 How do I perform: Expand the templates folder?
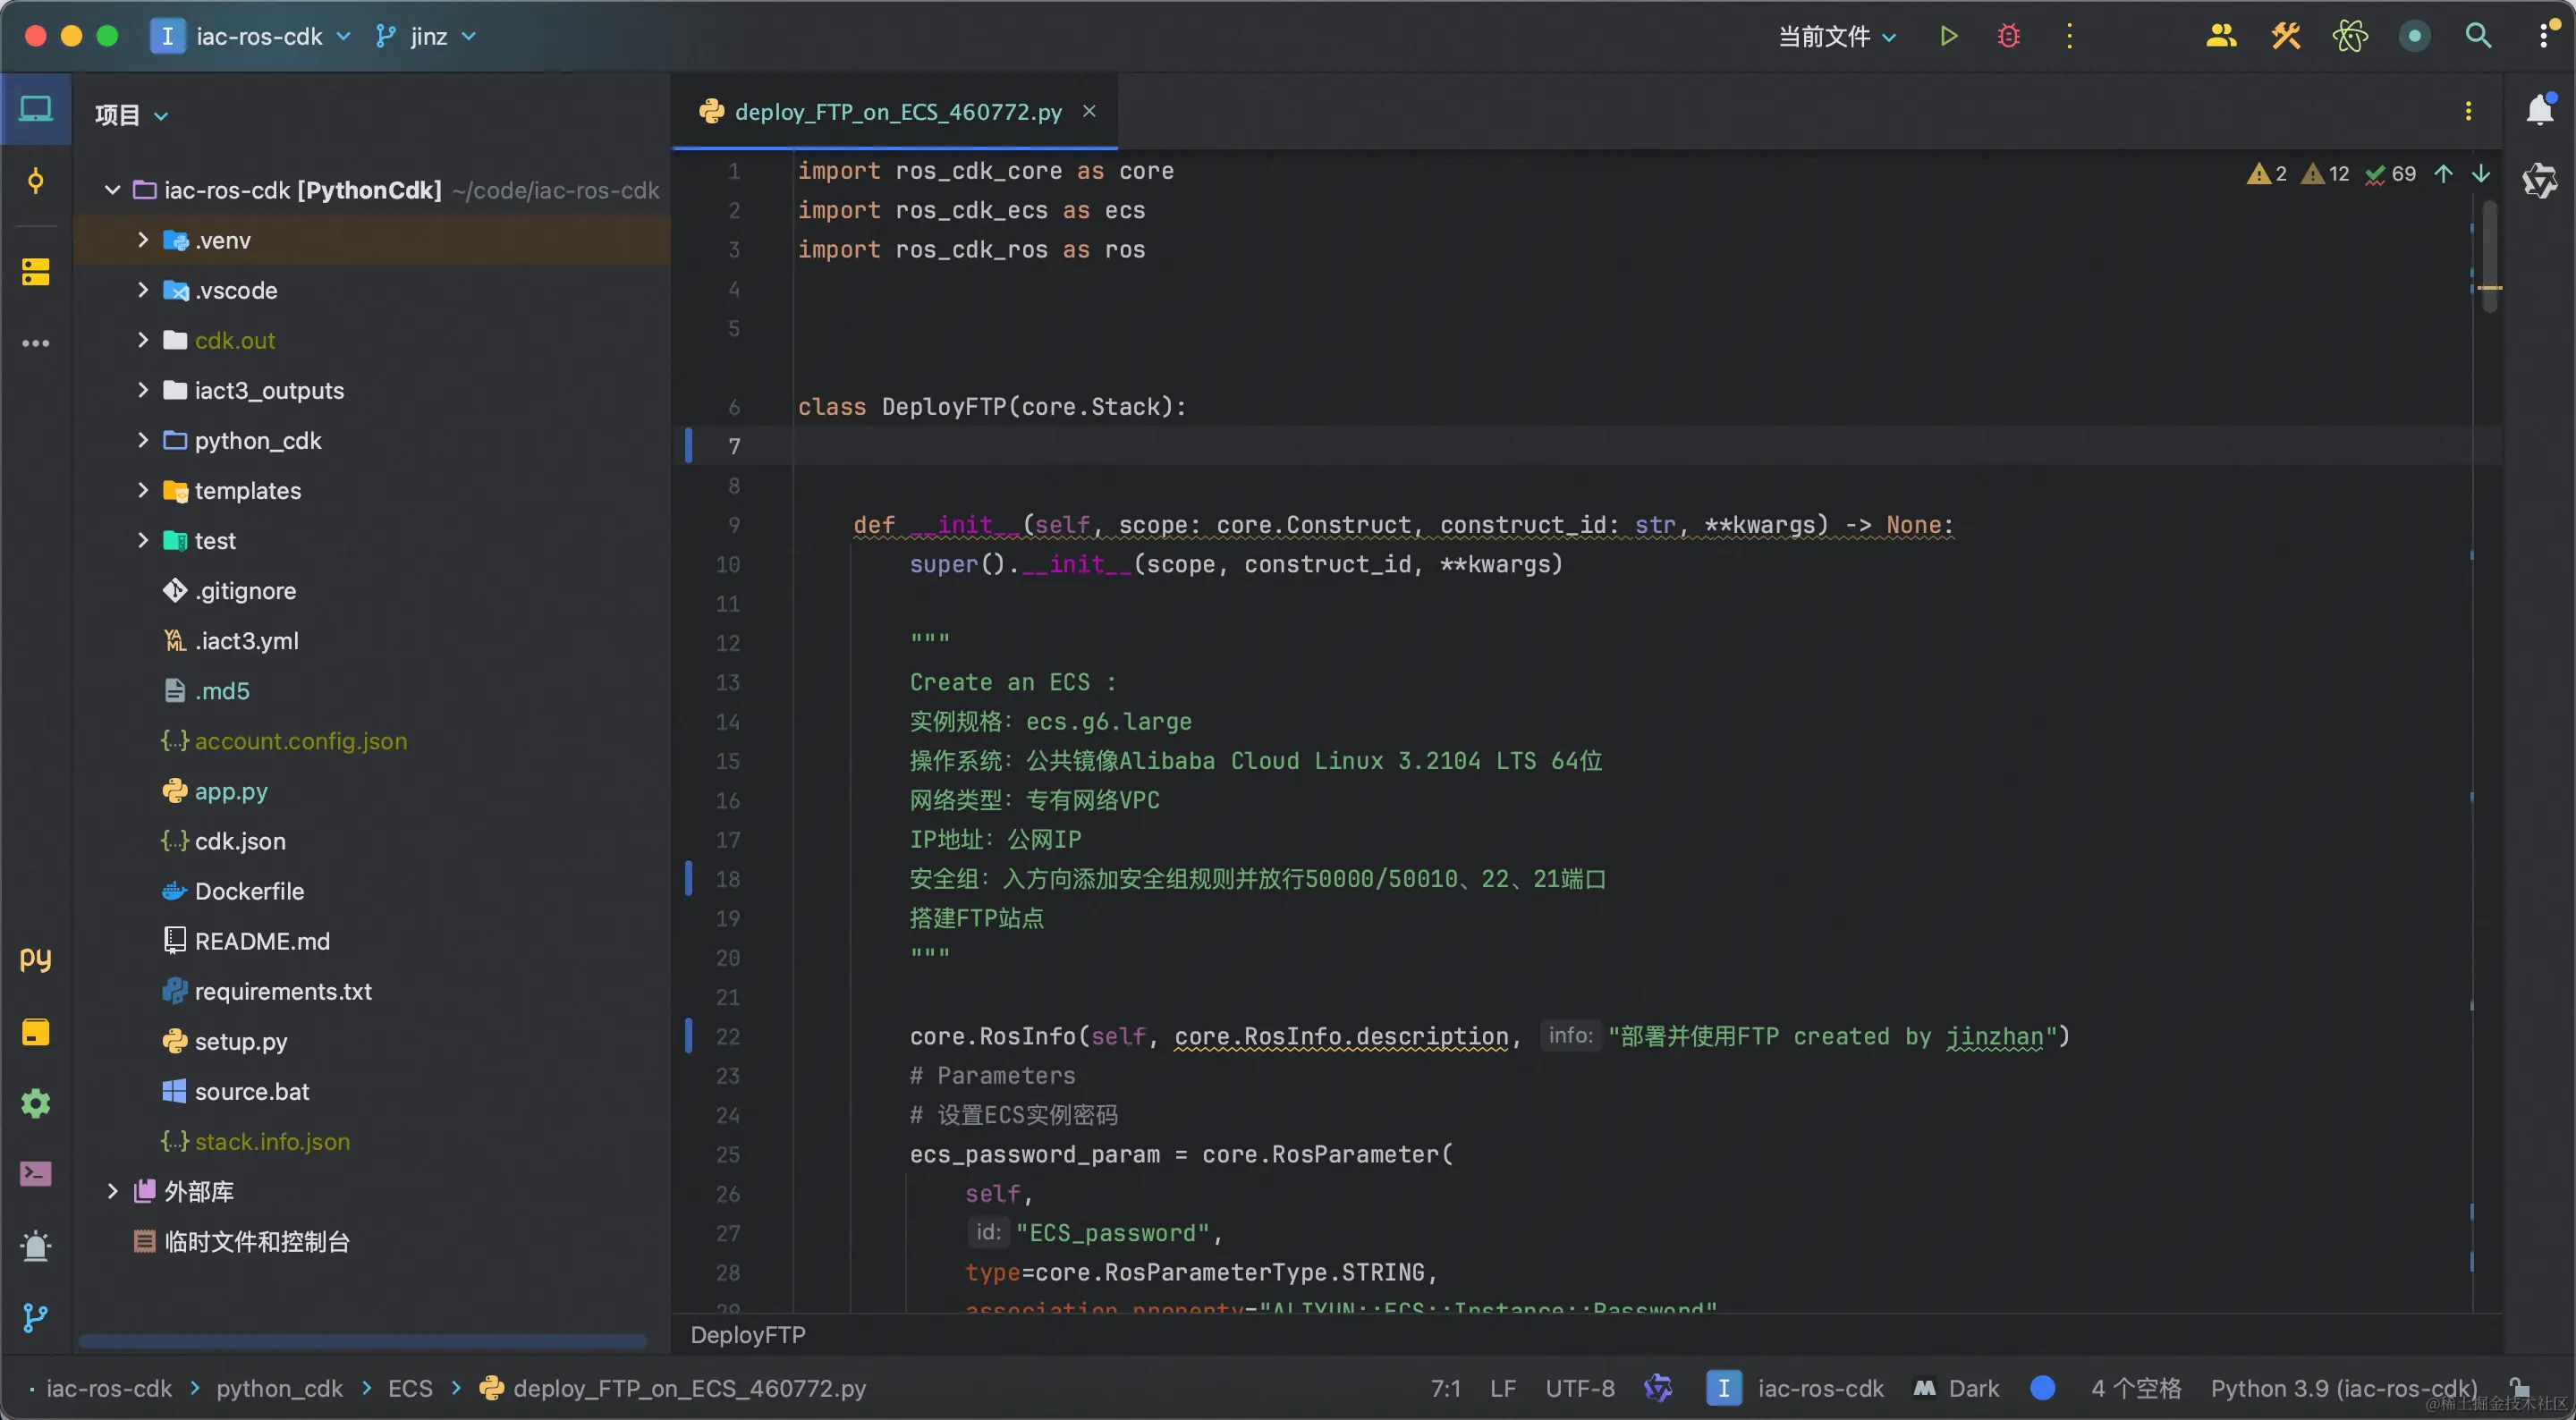(x=143, y=490)
